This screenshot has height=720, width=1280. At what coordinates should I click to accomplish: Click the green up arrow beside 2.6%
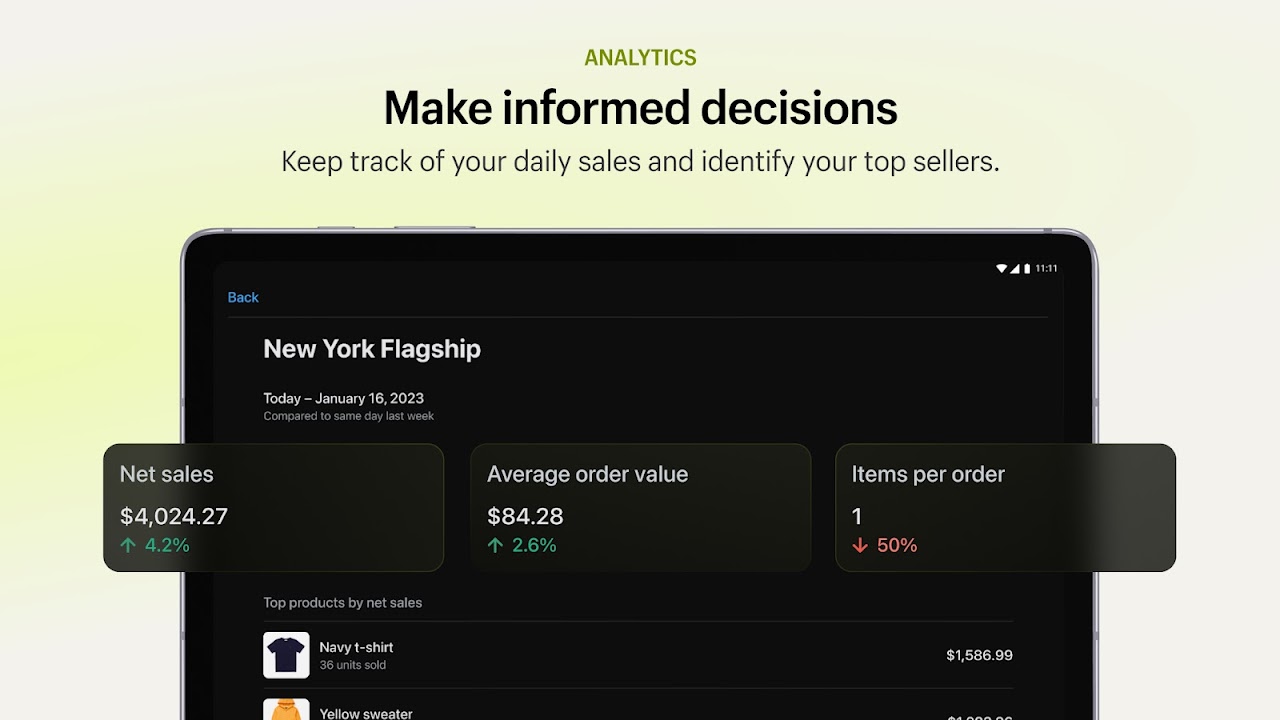tap(495, 545)
